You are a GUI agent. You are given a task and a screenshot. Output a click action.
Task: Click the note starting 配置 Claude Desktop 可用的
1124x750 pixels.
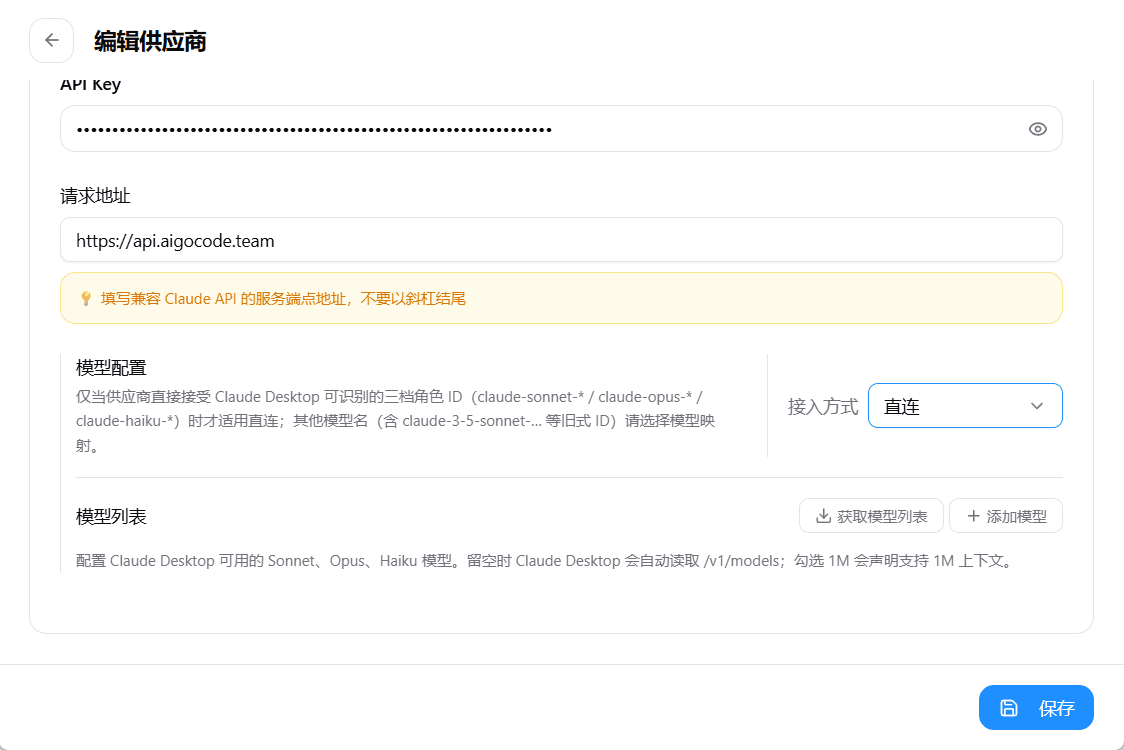point(546,561)
